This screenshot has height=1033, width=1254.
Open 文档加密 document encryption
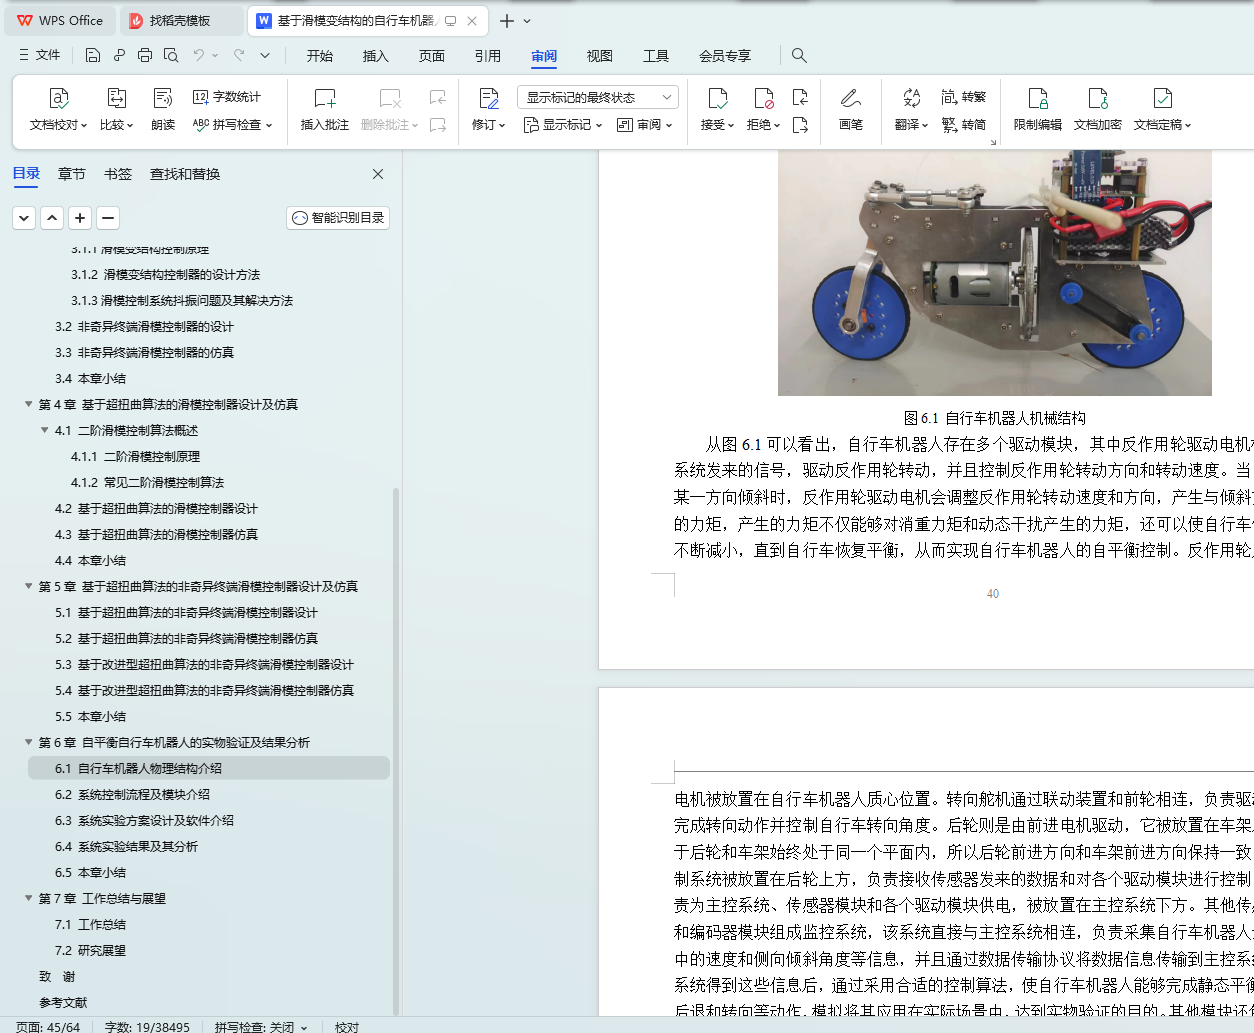[x=1098, y=110]
